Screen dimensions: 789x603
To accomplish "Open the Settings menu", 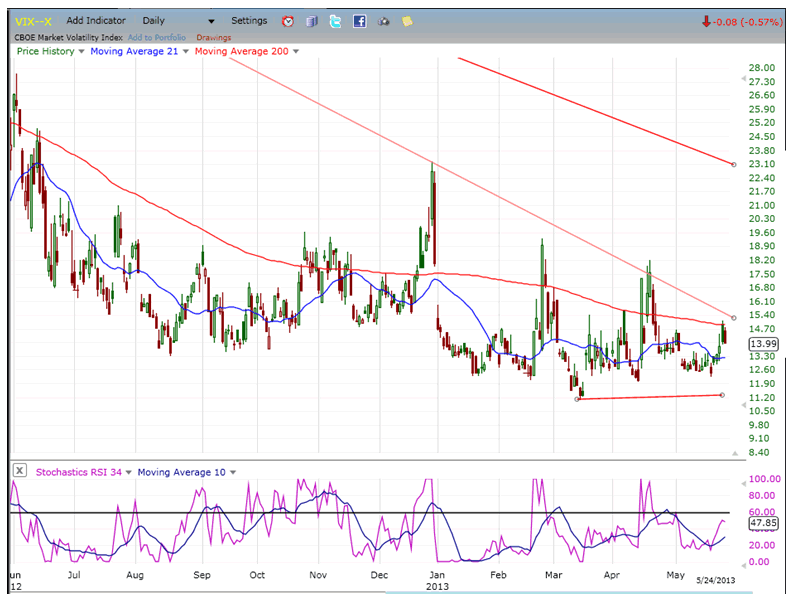I will (x=249, y=20).
